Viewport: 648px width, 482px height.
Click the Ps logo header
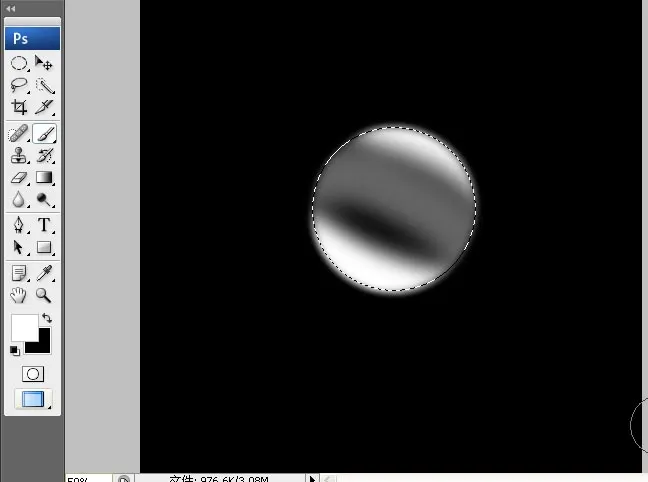(32, 38)
